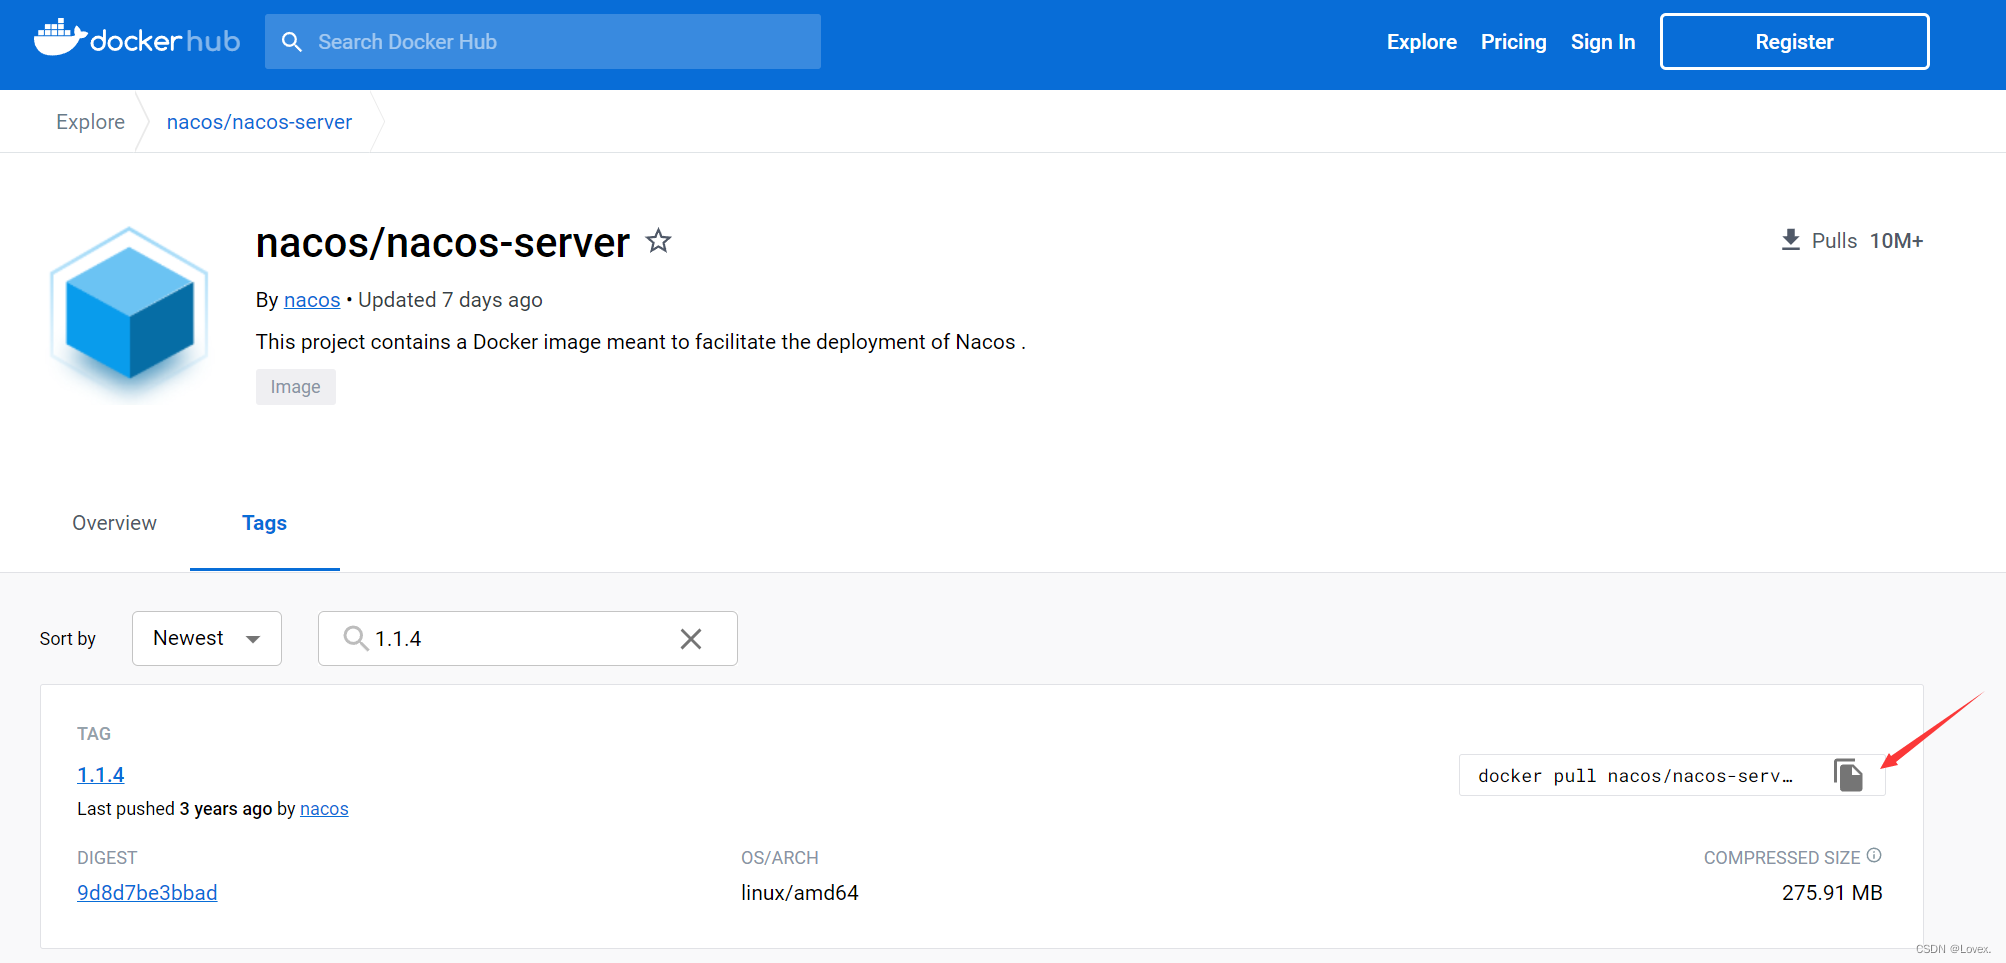
Task: Clear the 1.1.4 tag filter
Action: click(x=691, y=639)
